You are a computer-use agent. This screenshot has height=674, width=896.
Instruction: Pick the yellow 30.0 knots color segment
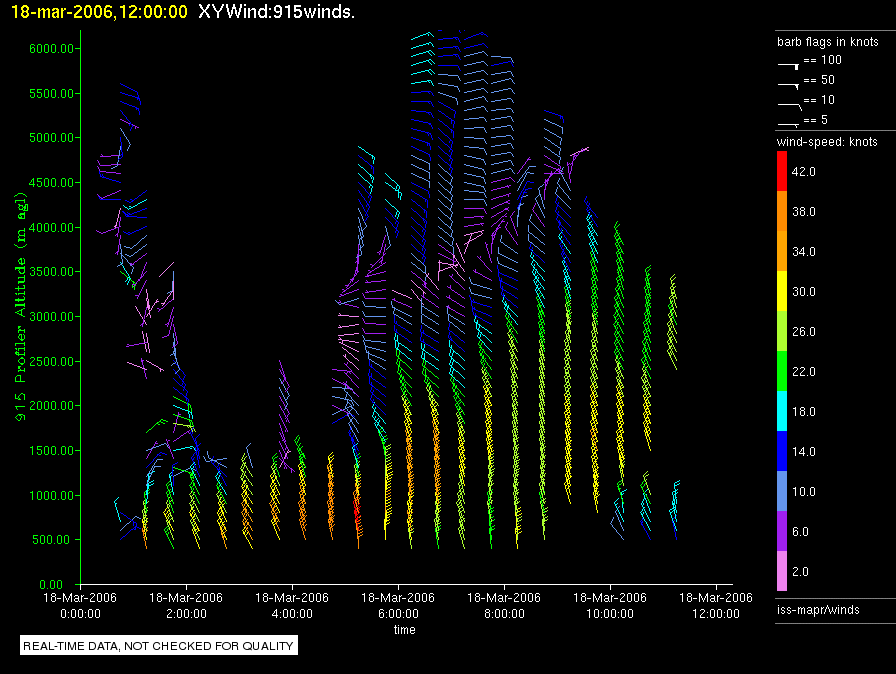point(782,292)
